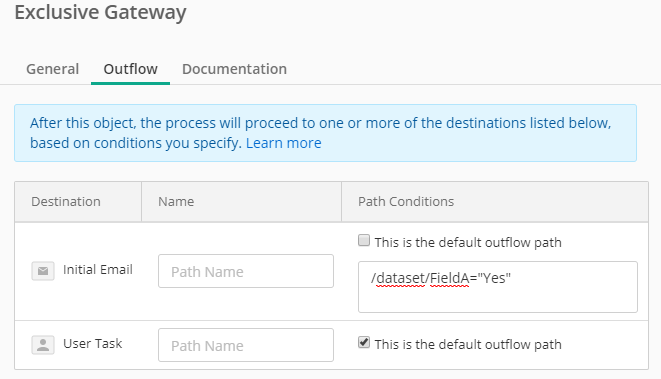Select the Initial Email destination label
Viewport: 661px width, 379px height.
coord(98,269)
